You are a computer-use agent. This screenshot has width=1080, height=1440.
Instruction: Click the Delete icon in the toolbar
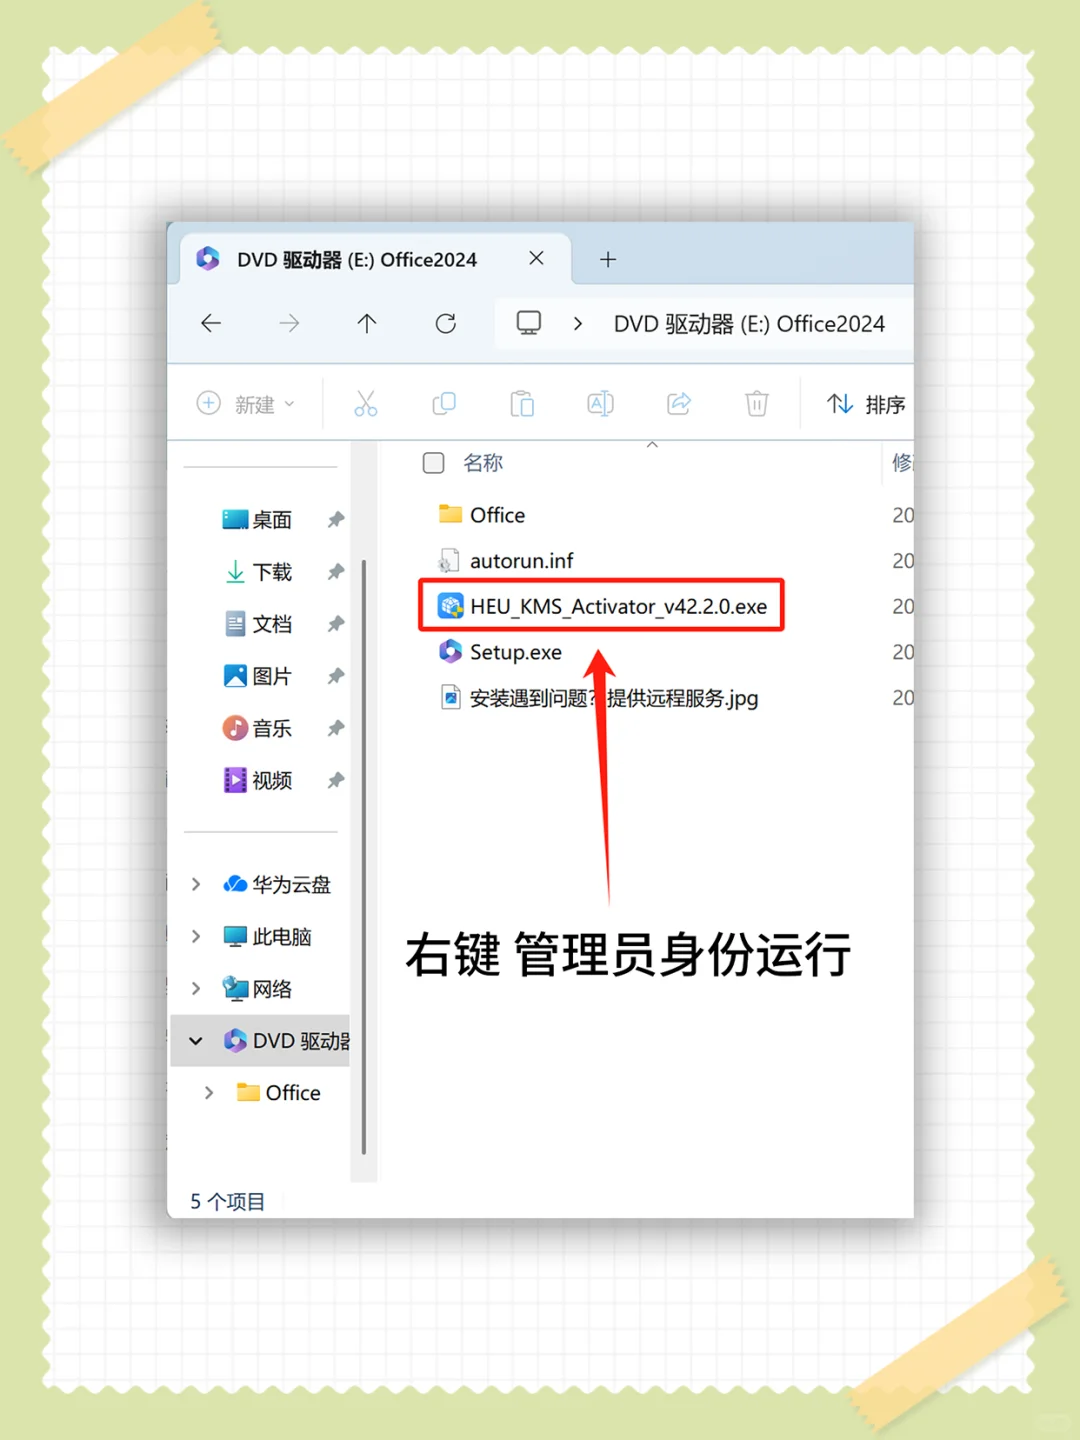[x=757, y=403]
